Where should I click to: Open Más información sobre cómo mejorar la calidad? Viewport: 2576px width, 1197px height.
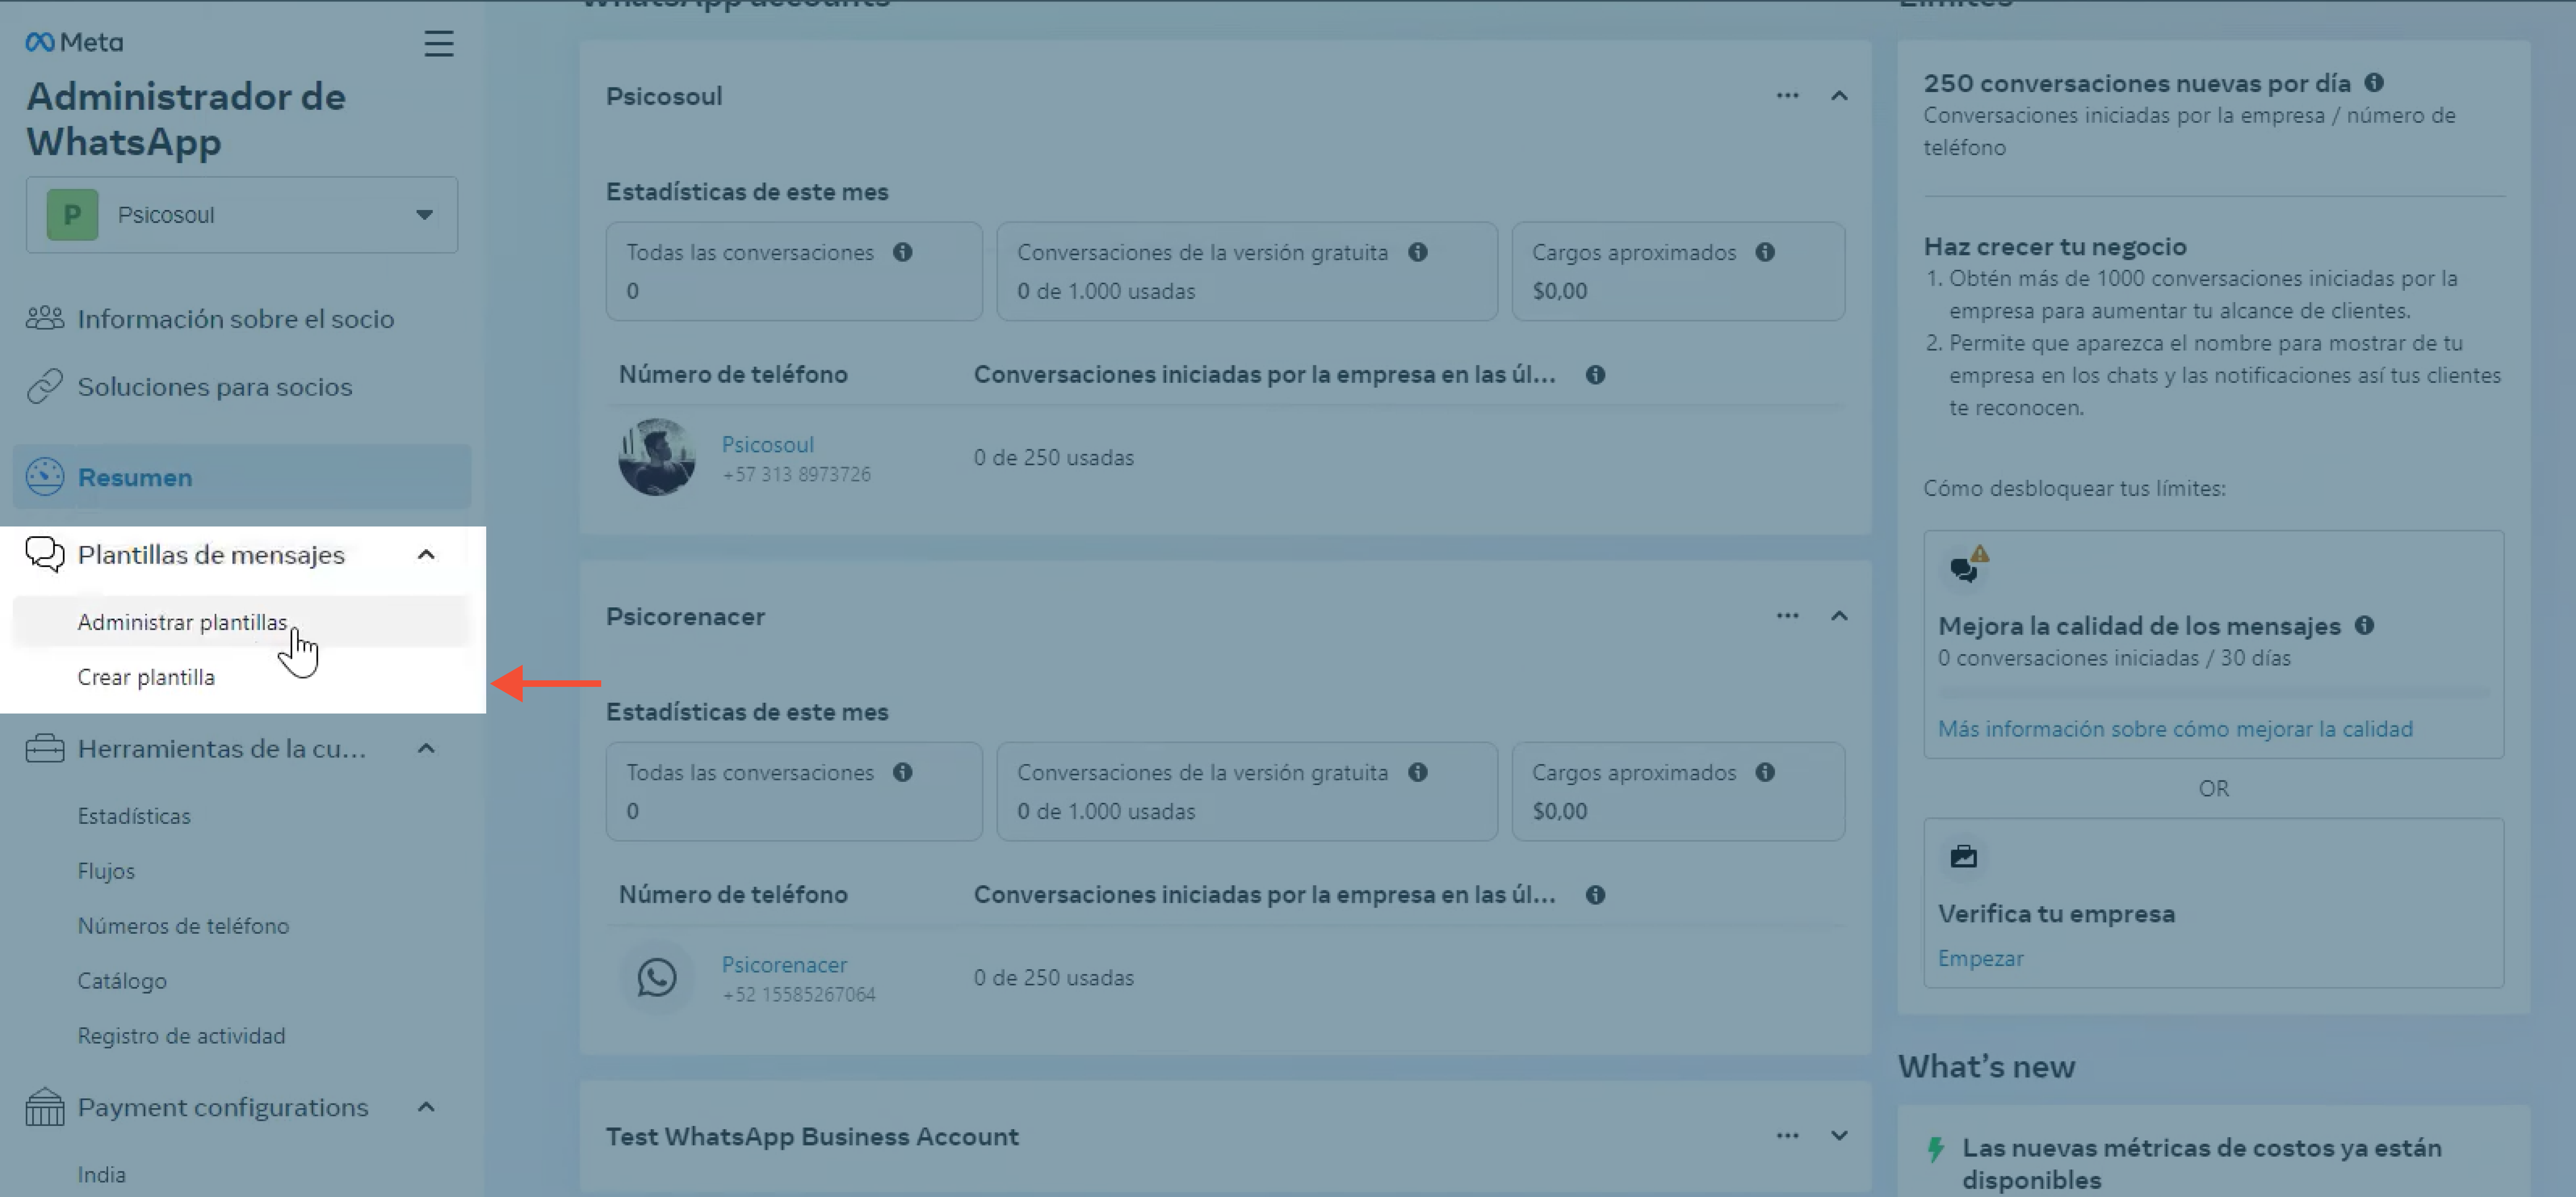pos(2175,729)
